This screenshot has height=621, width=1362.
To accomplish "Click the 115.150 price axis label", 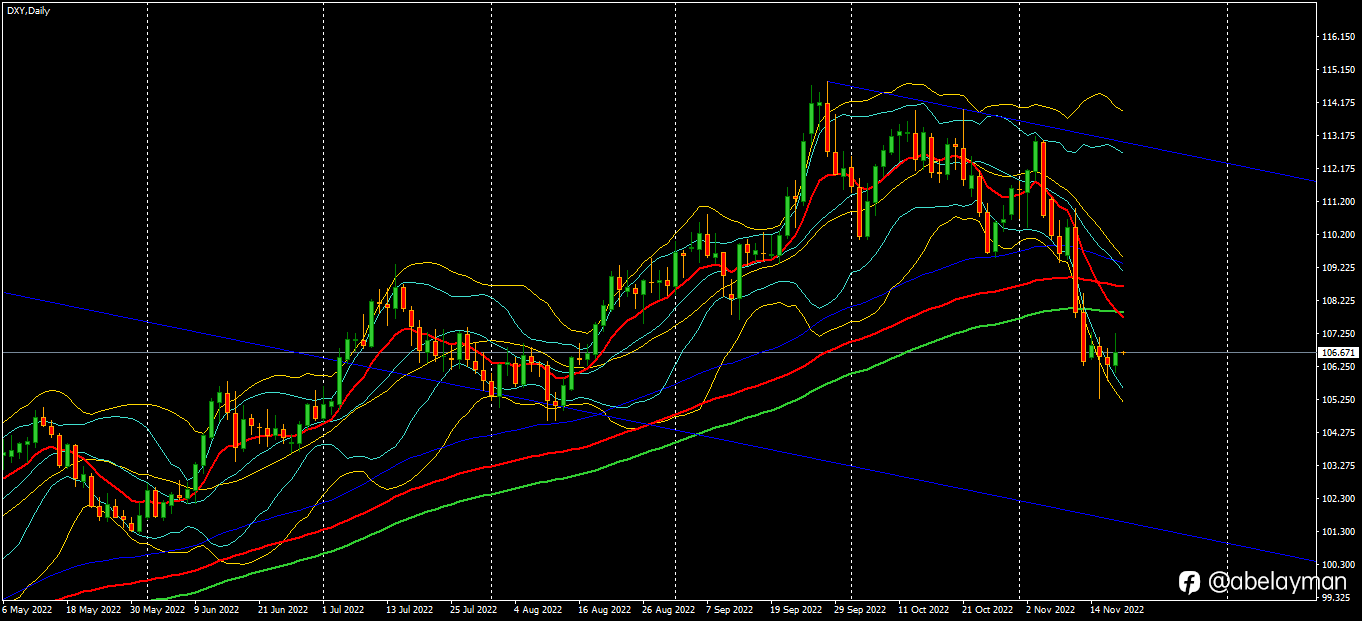I will tap(1338, 70).
